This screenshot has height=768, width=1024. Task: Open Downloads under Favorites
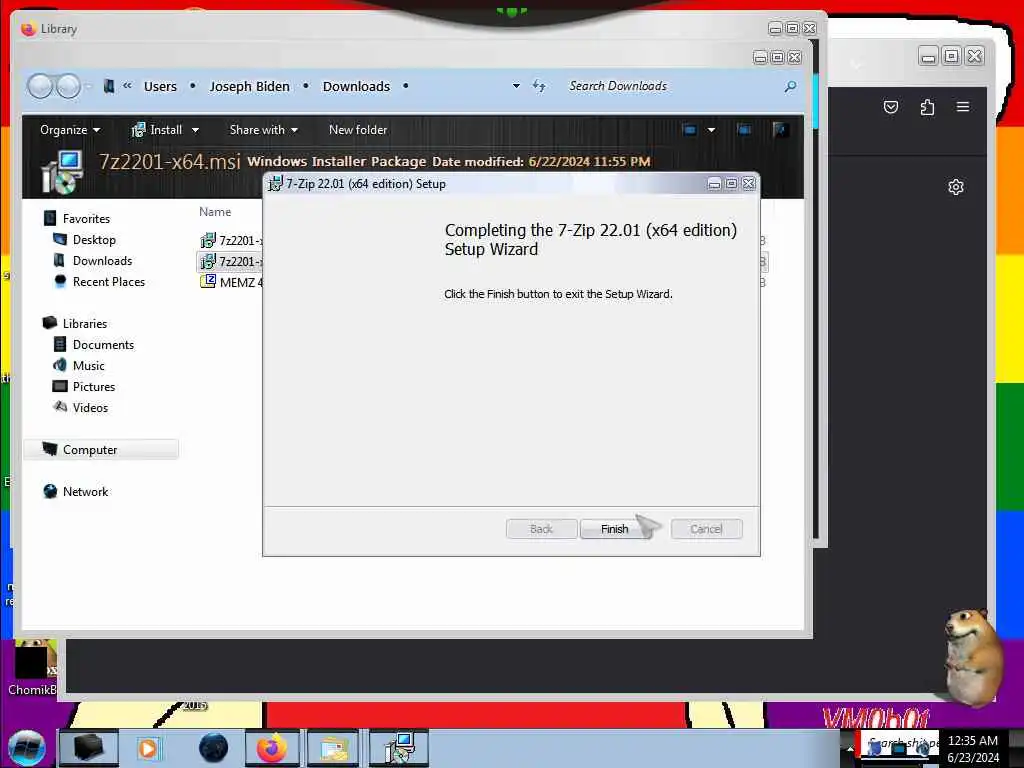pyautogui.click(x=102, y=261)
